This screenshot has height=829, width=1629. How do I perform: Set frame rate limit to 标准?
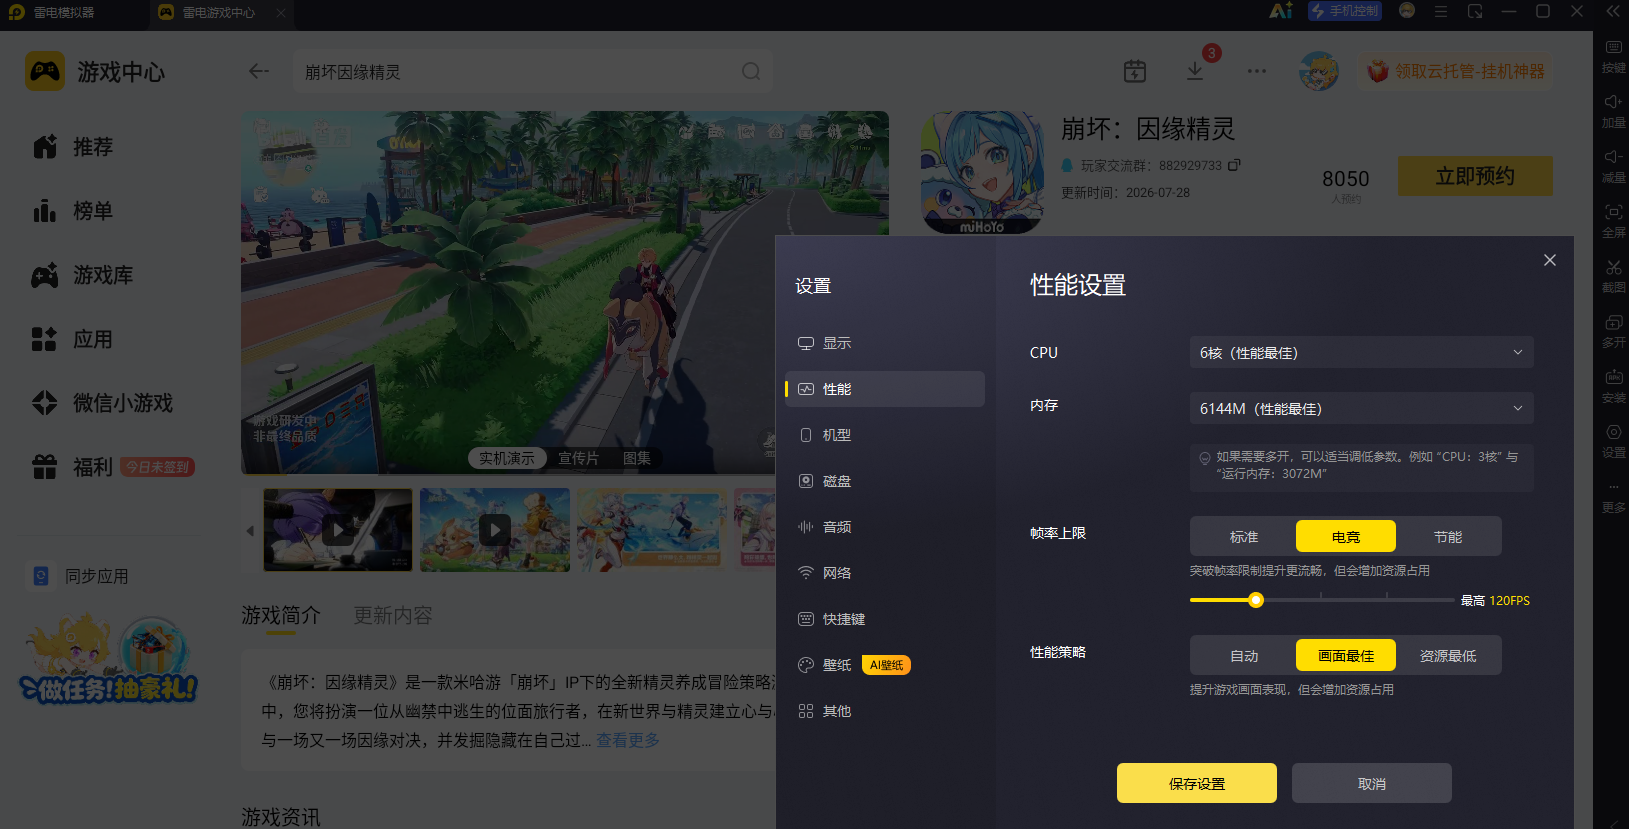tap(1244, 537)
